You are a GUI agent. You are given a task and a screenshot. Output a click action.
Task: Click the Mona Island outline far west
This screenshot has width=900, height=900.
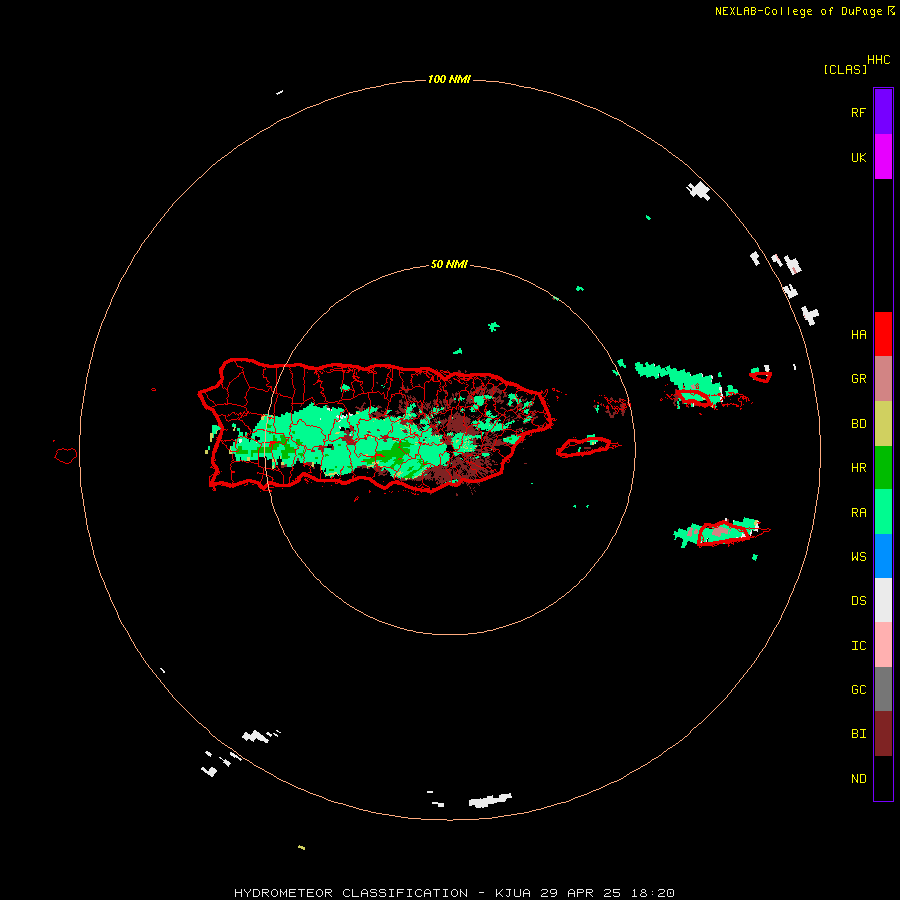[x=66, y=456]
